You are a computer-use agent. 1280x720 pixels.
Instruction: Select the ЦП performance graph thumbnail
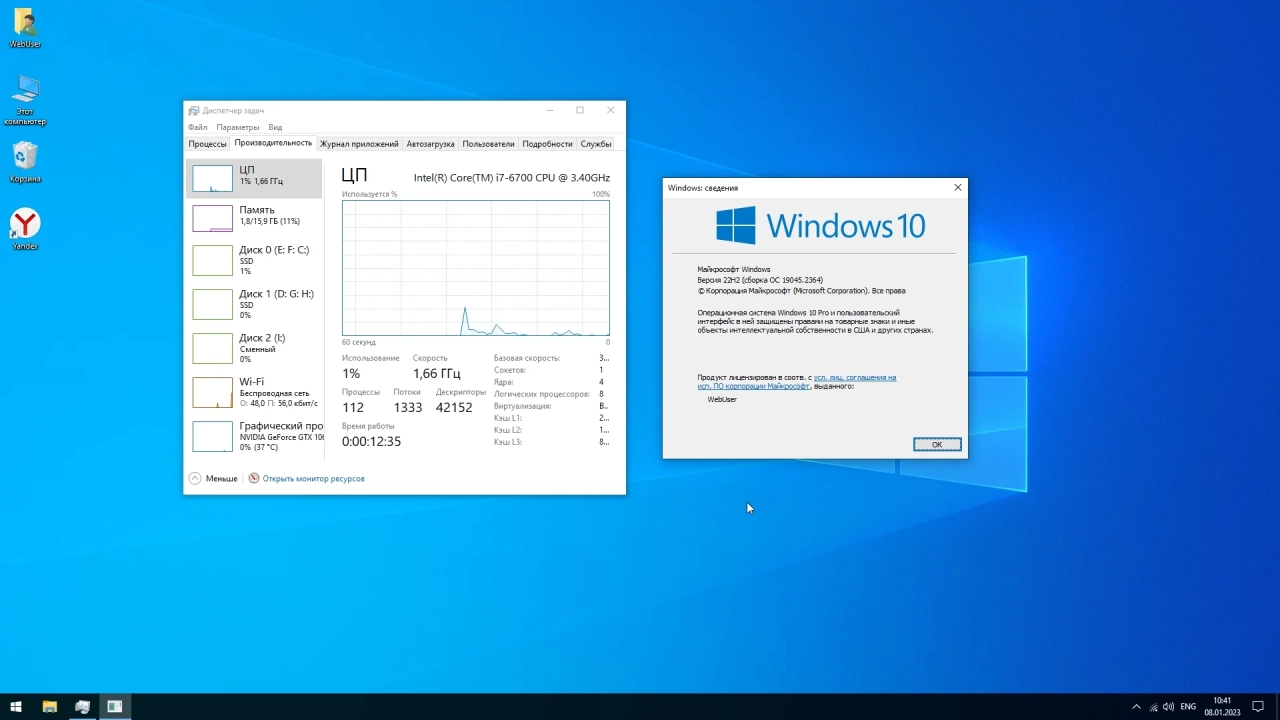(x=212, y=178)
